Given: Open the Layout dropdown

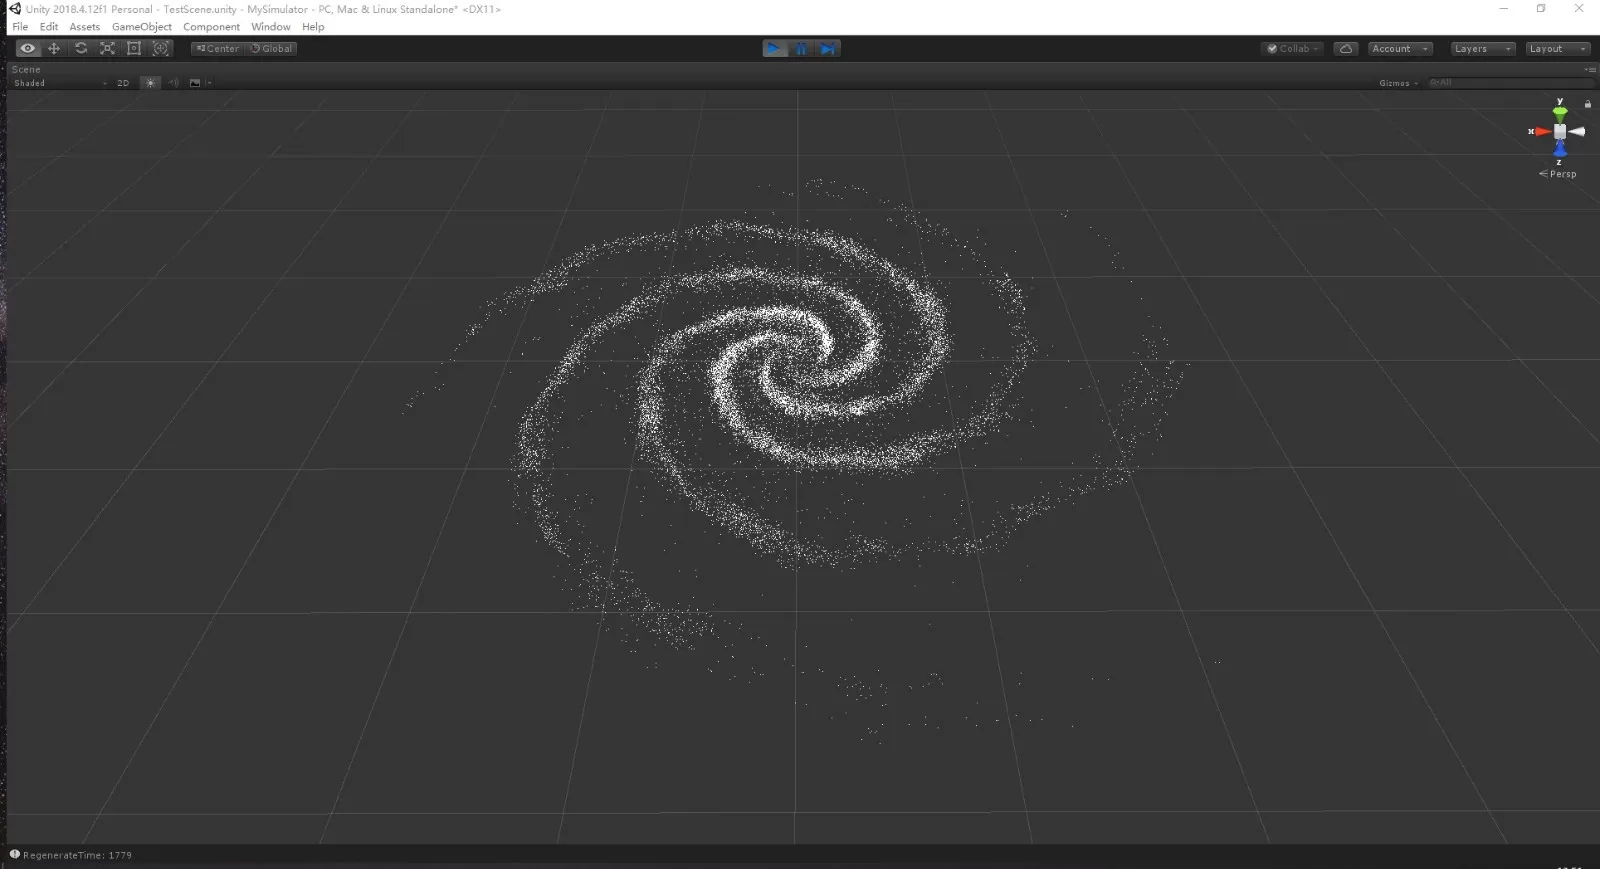Looking at the screenshot, I should pos(1558,48).
